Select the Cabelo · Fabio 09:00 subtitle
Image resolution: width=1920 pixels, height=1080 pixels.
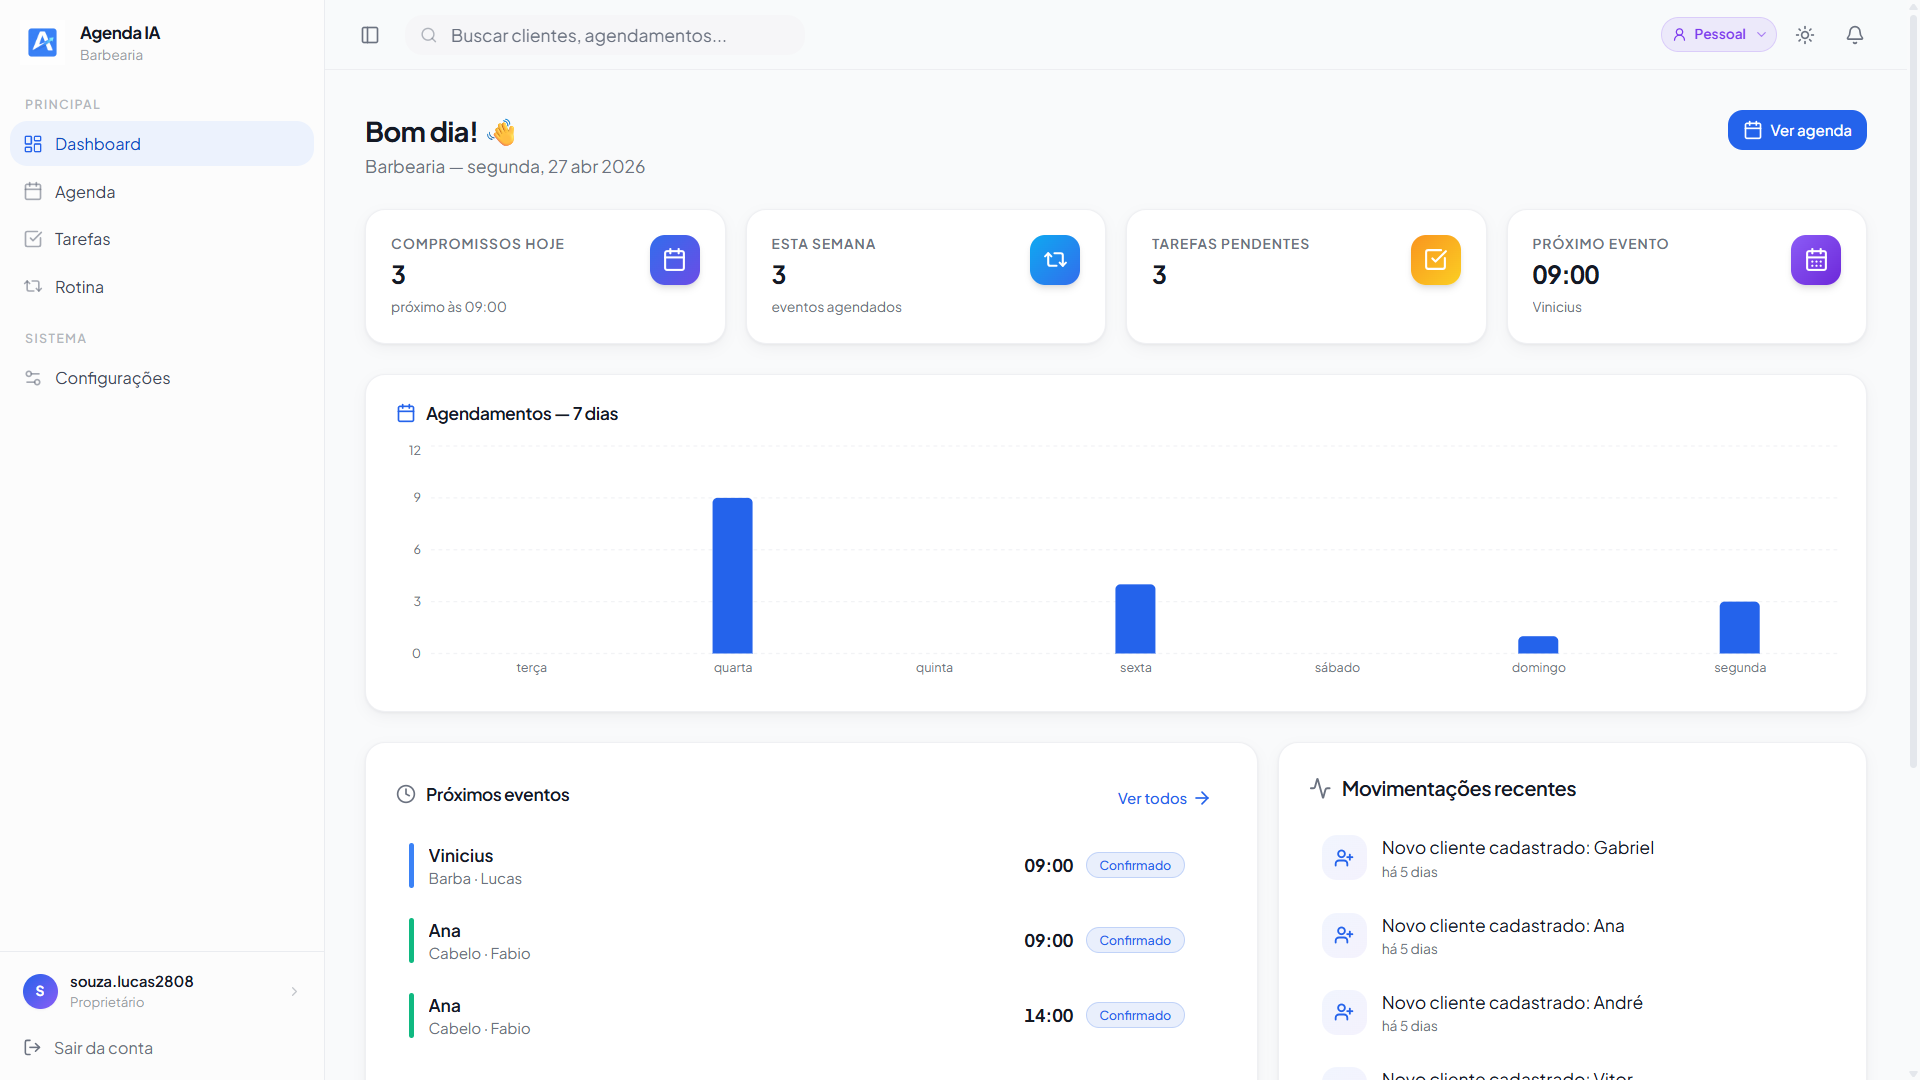[480, 954]
